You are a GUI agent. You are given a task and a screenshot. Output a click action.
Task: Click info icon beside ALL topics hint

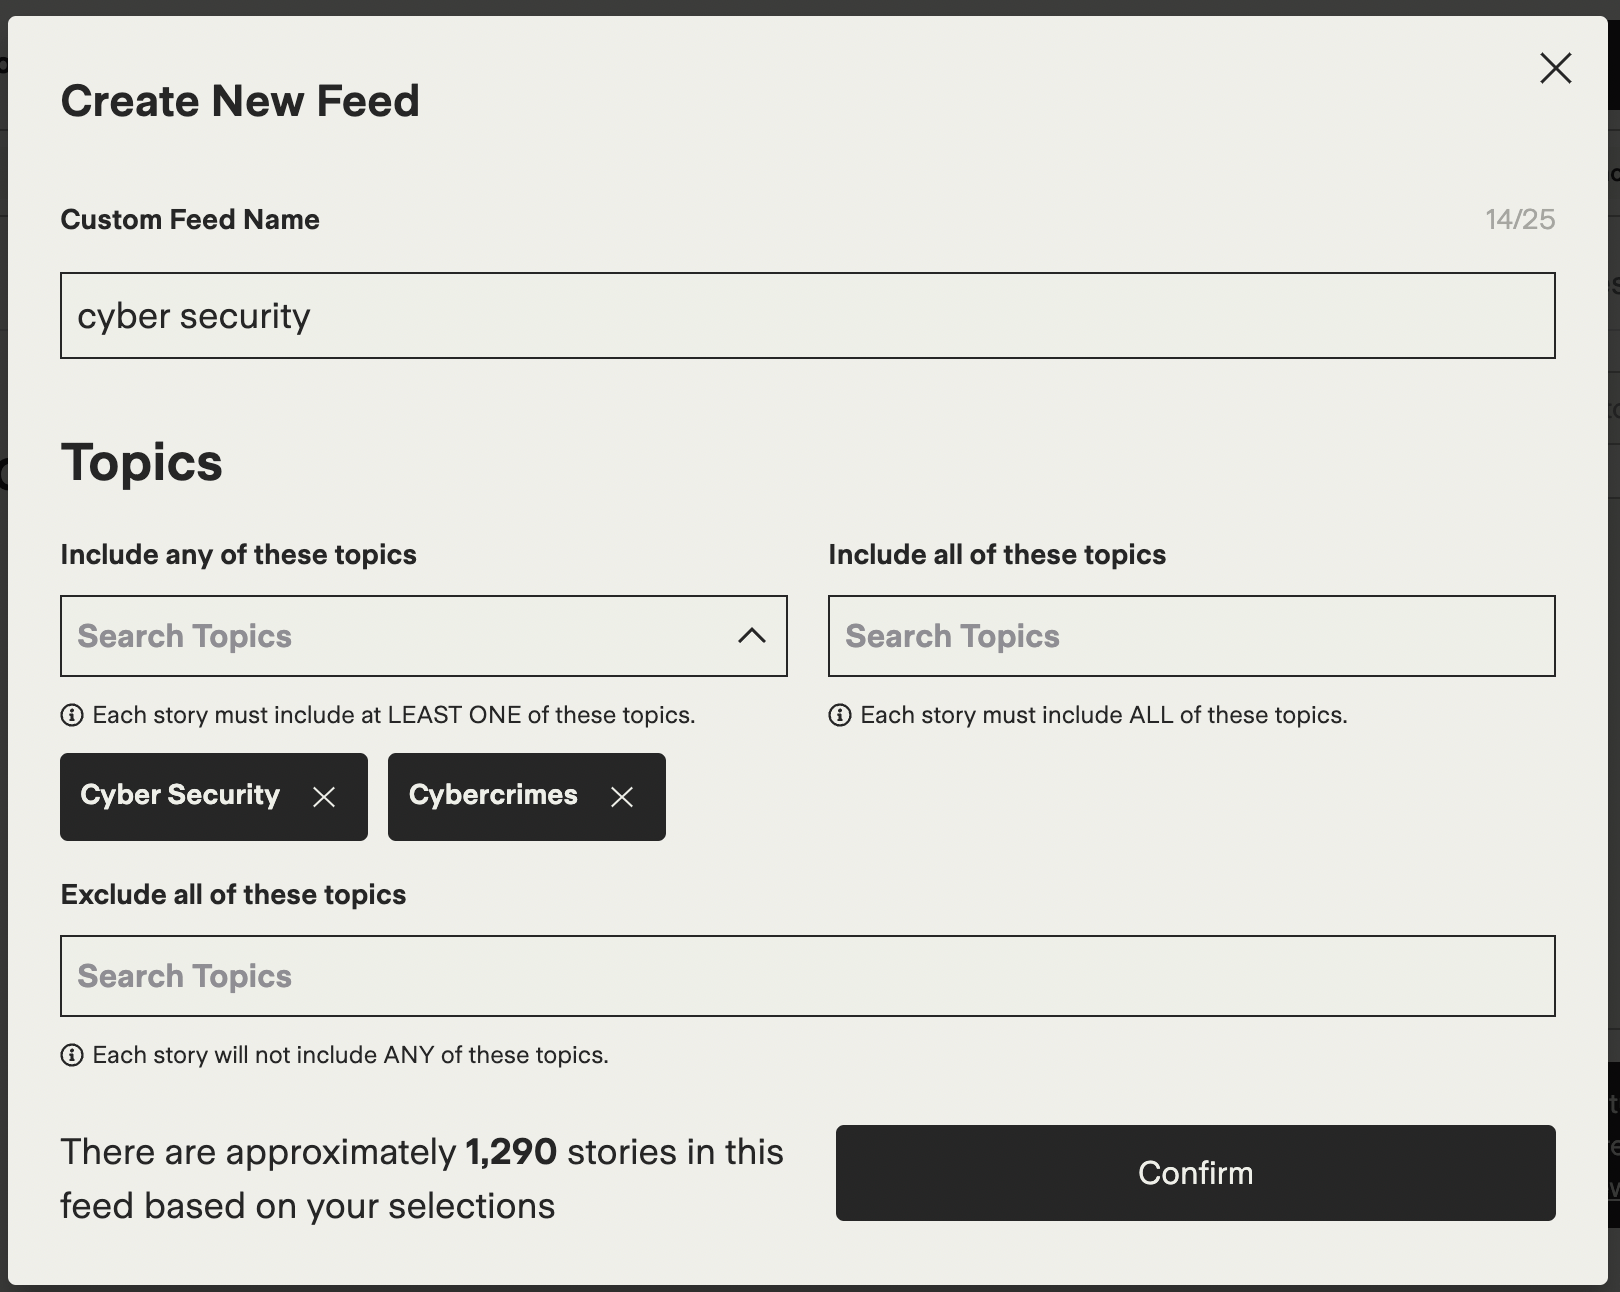[840, 715]
